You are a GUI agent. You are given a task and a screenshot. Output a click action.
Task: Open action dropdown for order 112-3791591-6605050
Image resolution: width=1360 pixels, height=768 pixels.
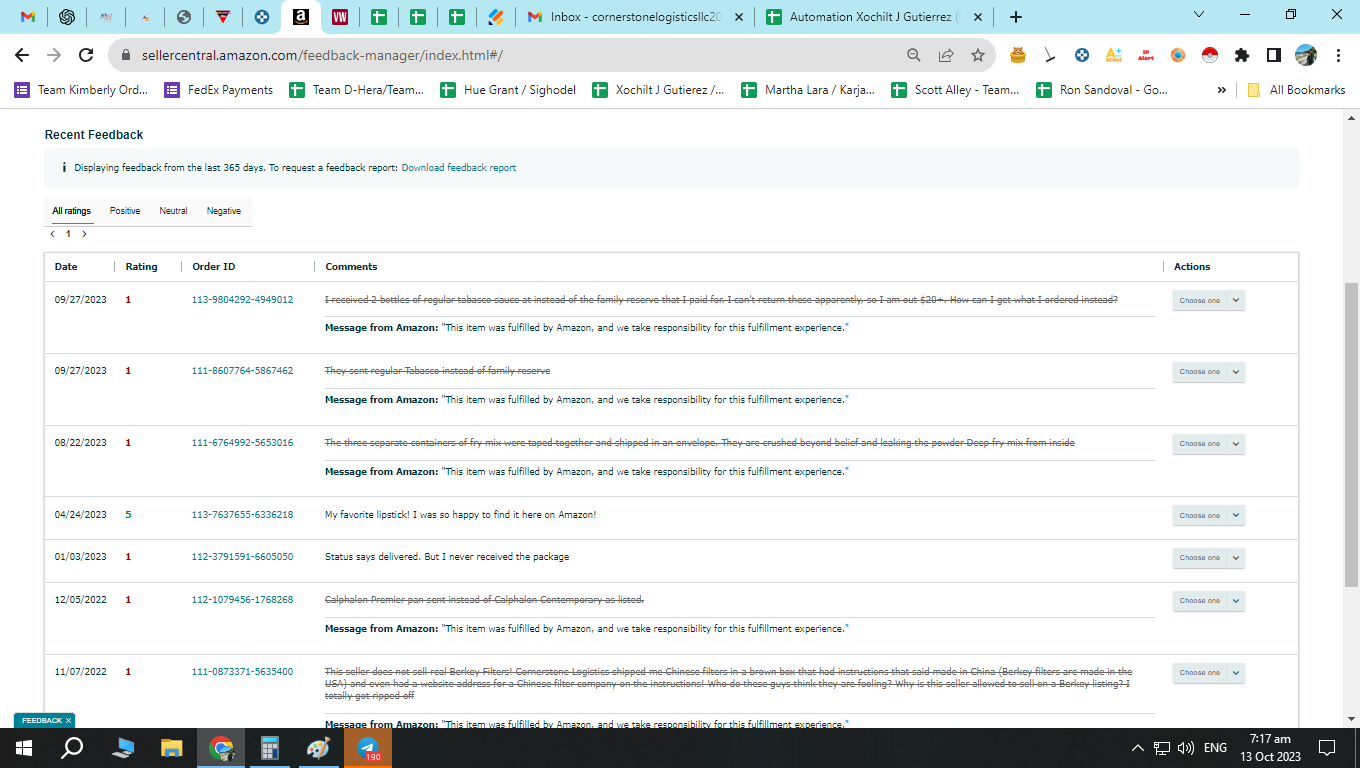[x=1208, y=558]
